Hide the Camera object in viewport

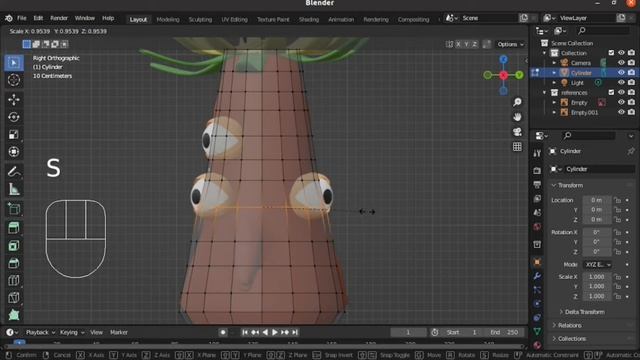point(621,63)
